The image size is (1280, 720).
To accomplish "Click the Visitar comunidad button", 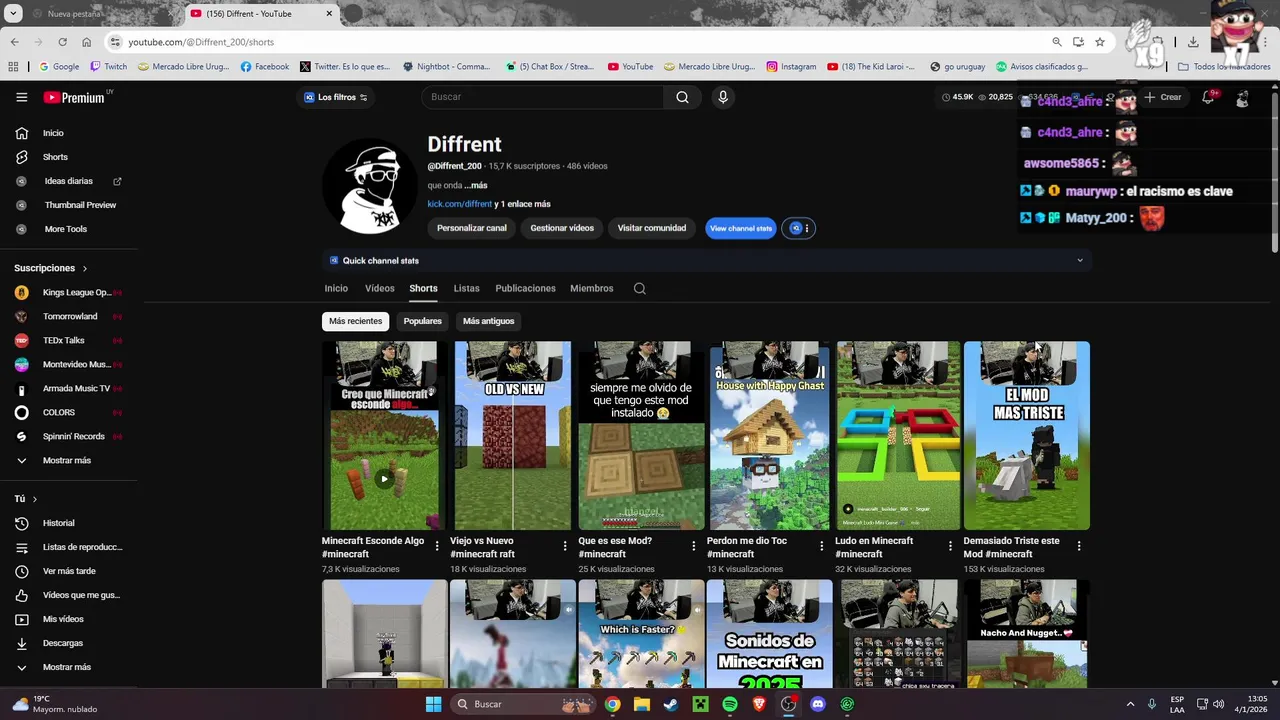I will (652, 228).
